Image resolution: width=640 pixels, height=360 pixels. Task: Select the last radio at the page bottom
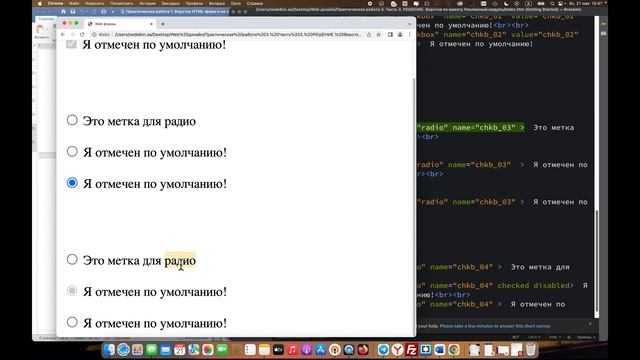coord(72,322)
